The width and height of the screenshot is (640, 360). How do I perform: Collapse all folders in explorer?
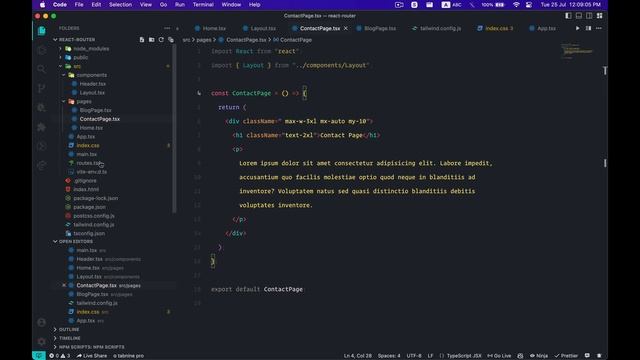pos(171,40)
